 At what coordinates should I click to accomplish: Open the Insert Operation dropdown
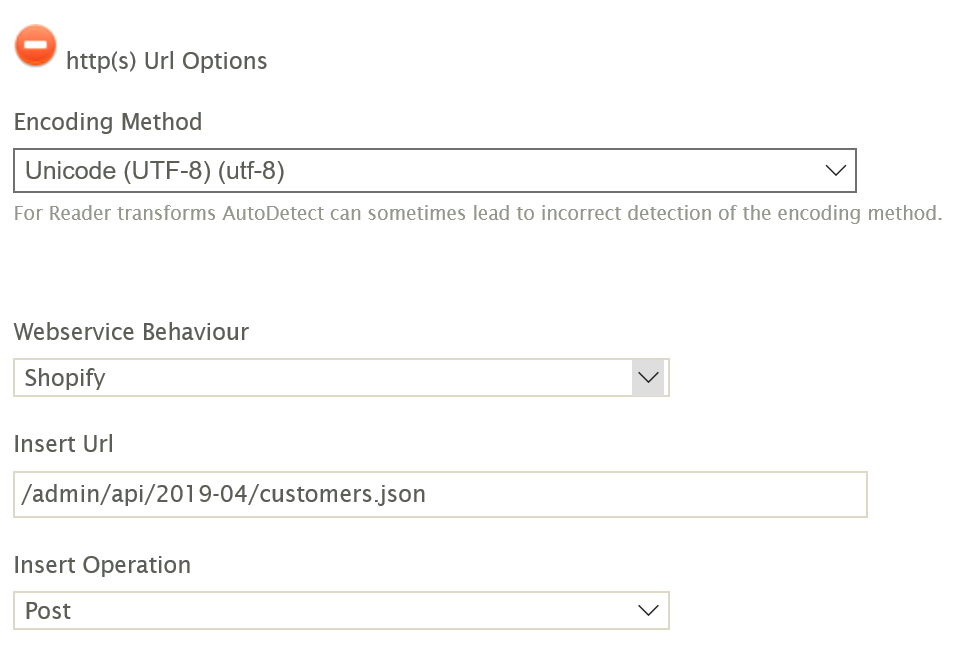click(340, 611)
